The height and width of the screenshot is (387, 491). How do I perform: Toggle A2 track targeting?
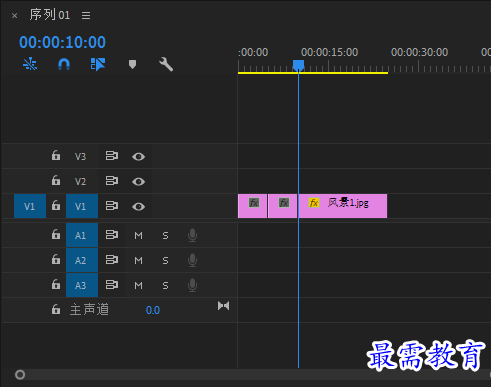82,260
